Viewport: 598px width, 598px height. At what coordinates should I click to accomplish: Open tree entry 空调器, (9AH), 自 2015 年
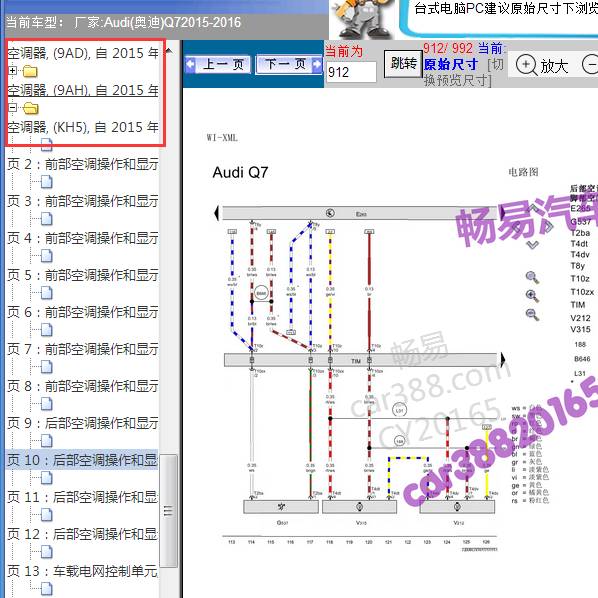pos(83,90)
